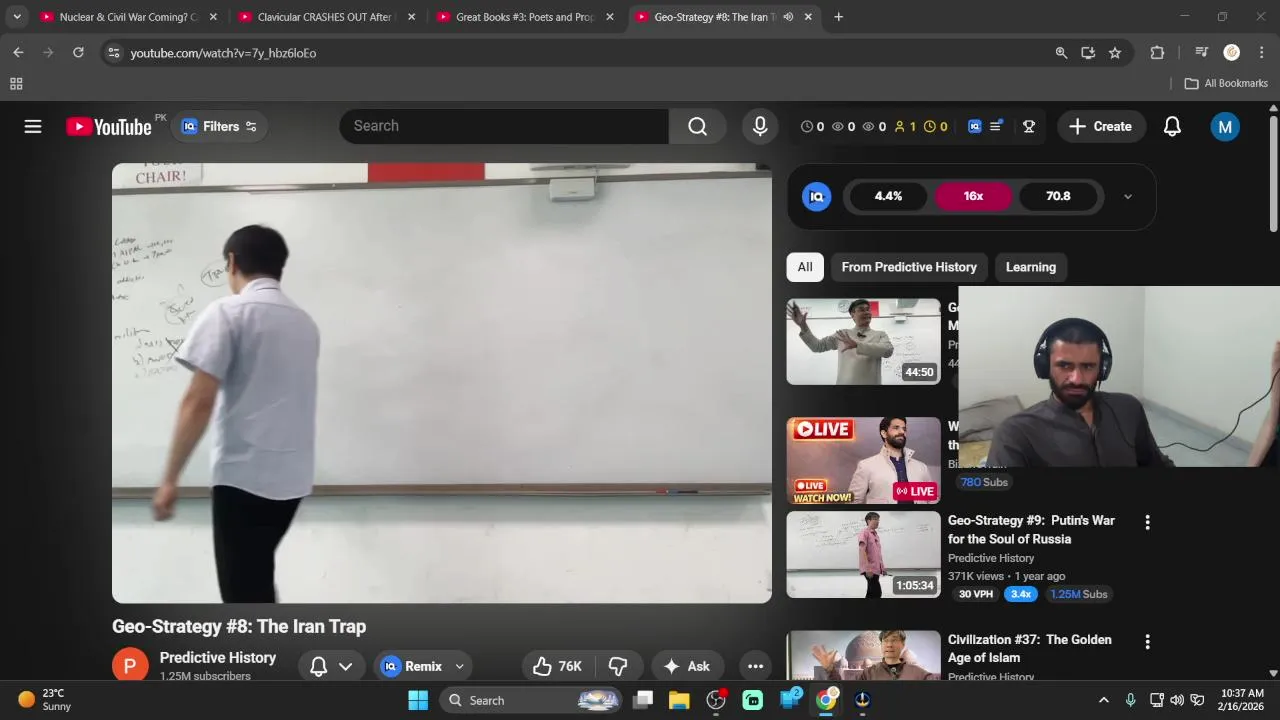
Task: Dislike the video
Action: click(x=618, y=666)
